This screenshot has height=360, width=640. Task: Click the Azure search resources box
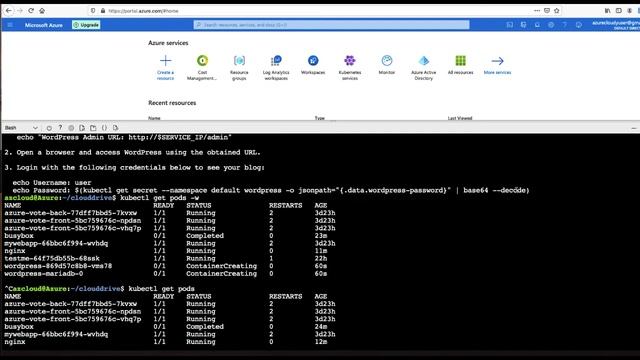point(331,25)
